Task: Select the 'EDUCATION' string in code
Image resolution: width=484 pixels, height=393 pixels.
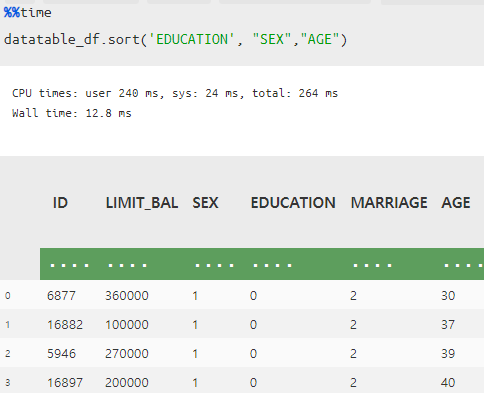Action: [192, 39]
